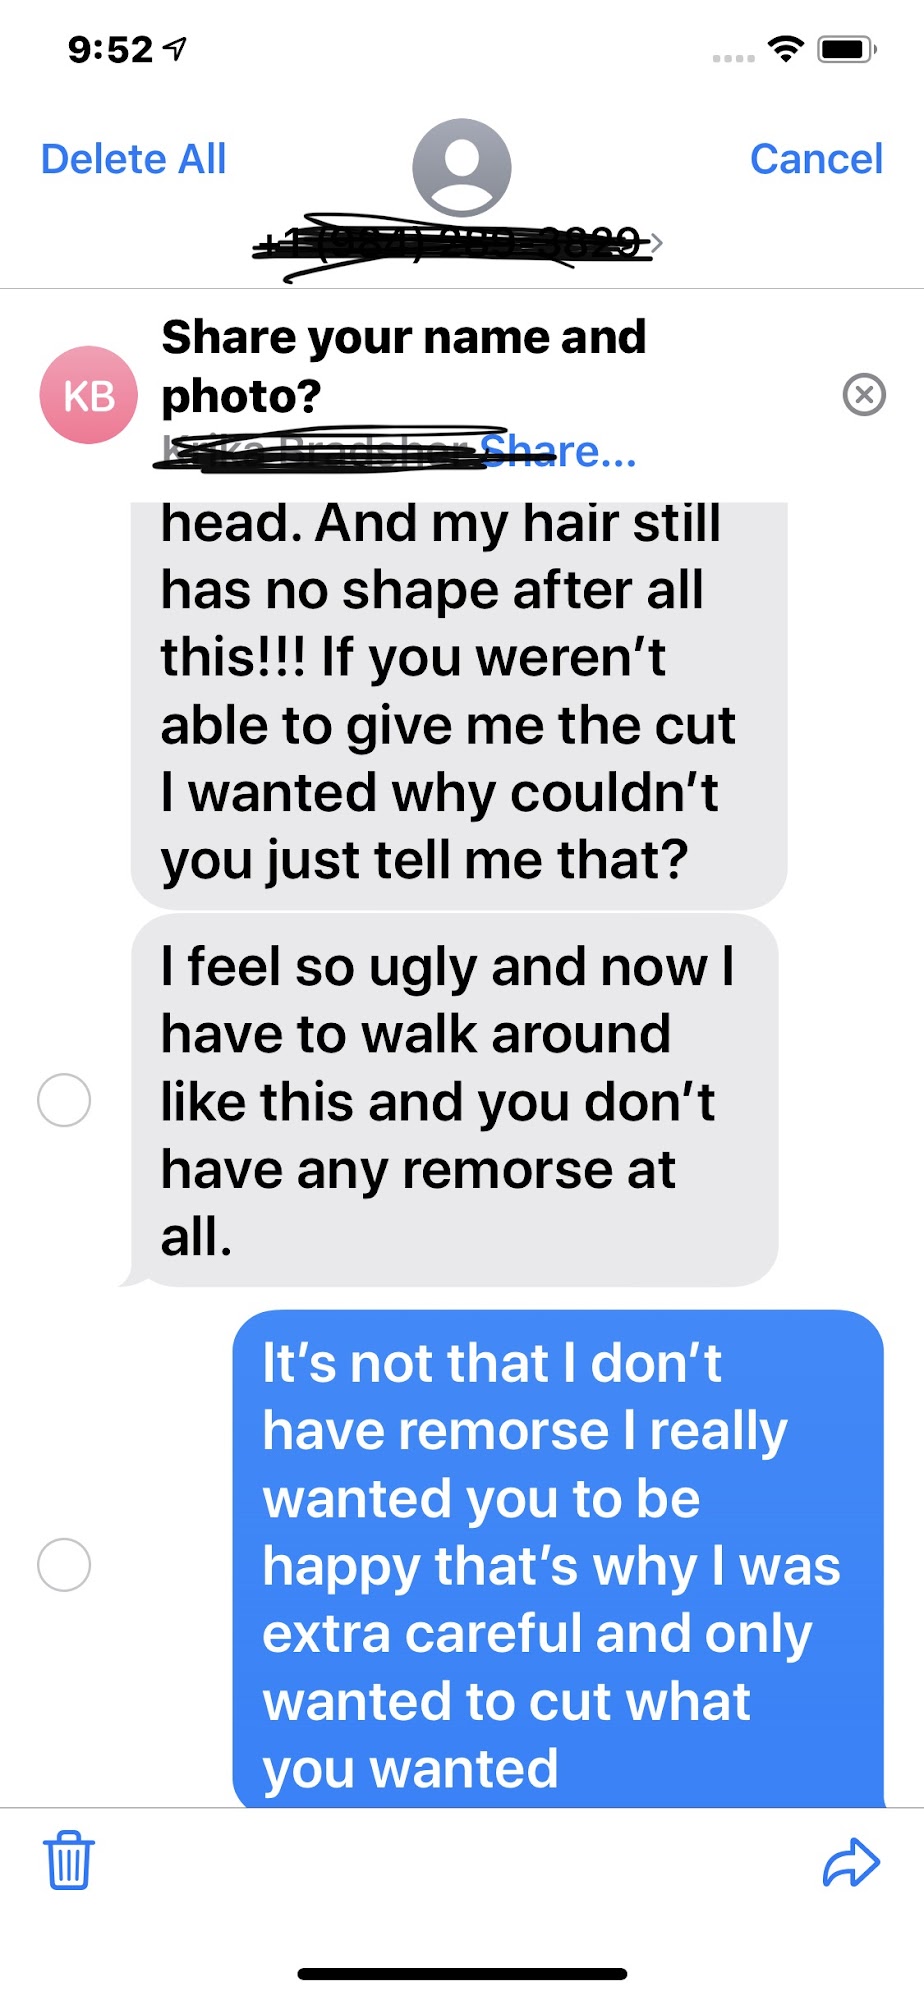The image size is (924, 2000).
Task: Tap the 9:52 clock in status bar
Action: pyautogui.click(x=110, y=49)
